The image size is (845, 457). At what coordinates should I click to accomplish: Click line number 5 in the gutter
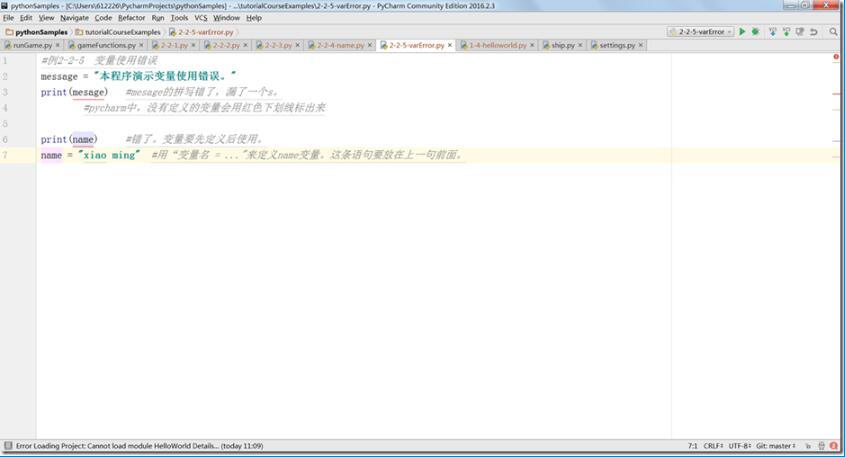coord(5,124)
